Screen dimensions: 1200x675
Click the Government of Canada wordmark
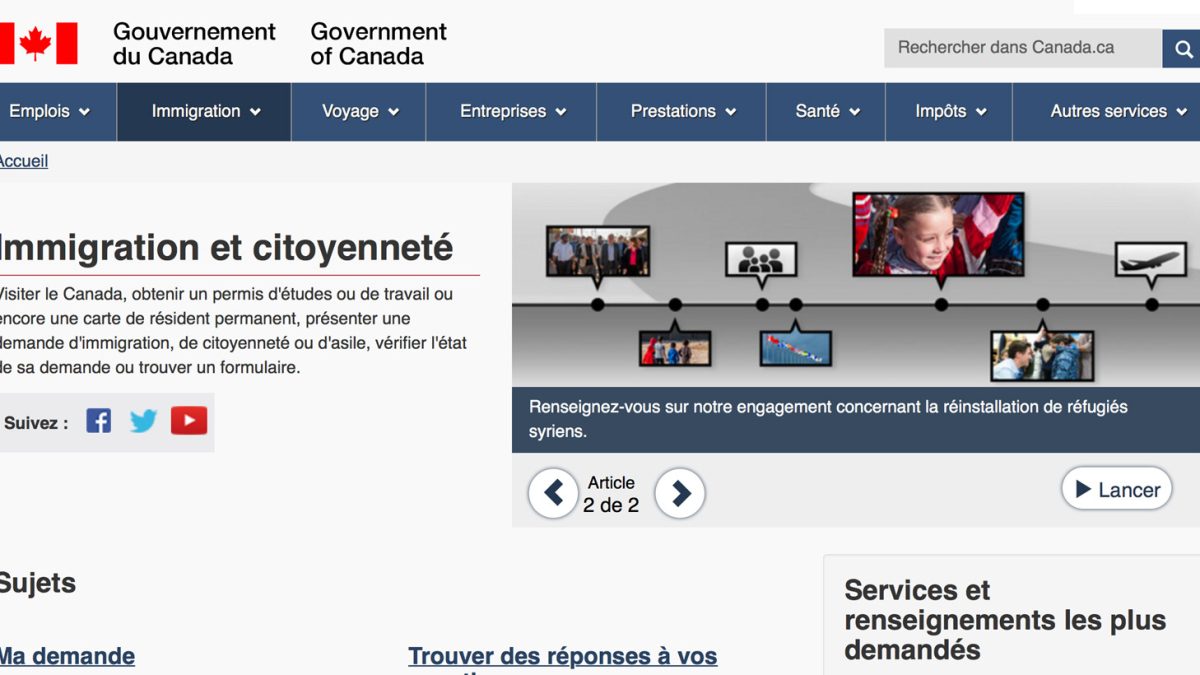click(x=379, y=44)
